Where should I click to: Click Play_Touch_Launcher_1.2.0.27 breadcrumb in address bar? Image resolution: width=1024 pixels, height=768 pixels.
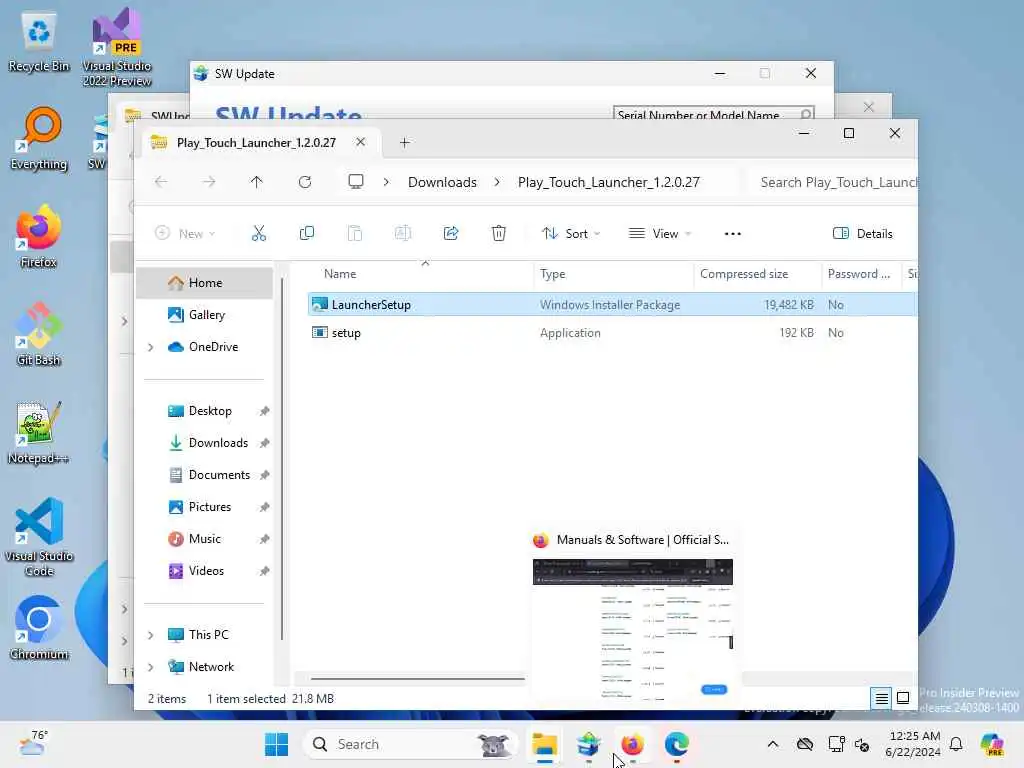coord(609,182)
